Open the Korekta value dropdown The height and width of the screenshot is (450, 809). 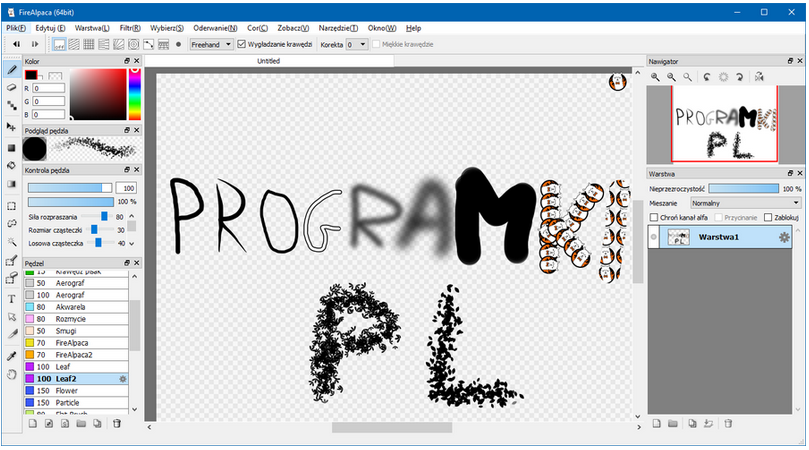click(357, 44)
